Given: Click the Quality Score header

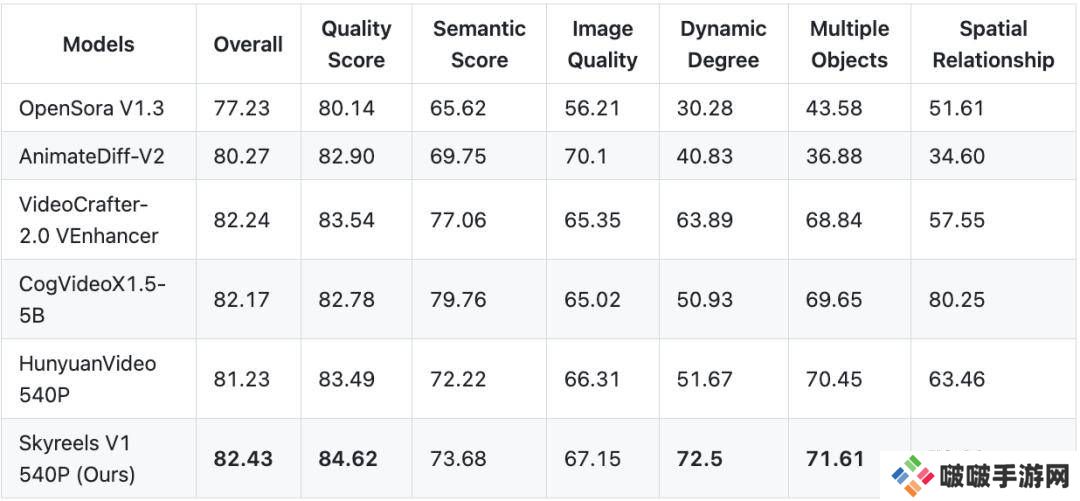Looking at the screenshot, I should [x=356, y=44].
